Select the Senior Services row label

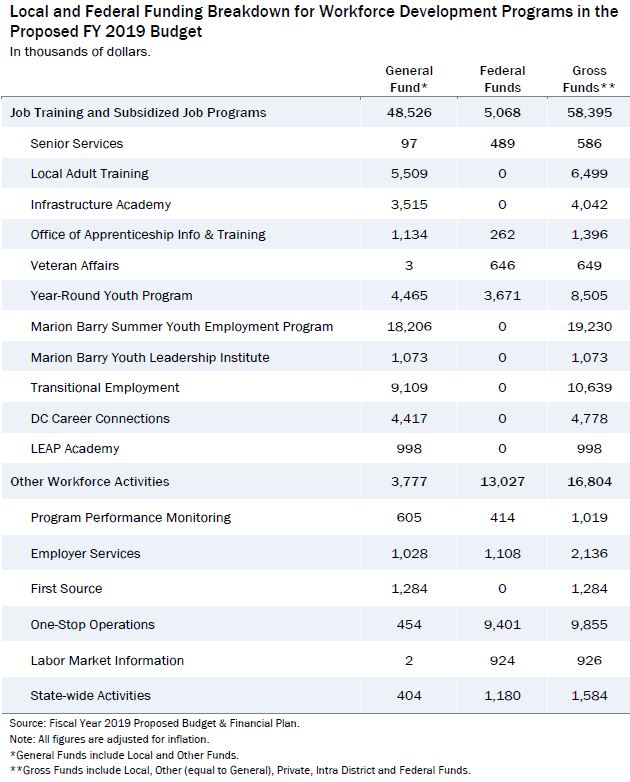pyautogui.click(x=76, y=144)
